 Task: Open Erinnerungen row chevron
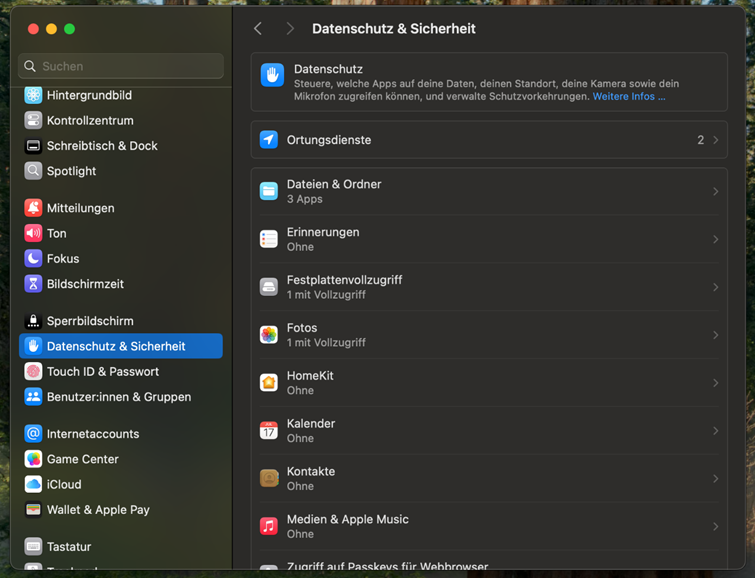point(716,239)
